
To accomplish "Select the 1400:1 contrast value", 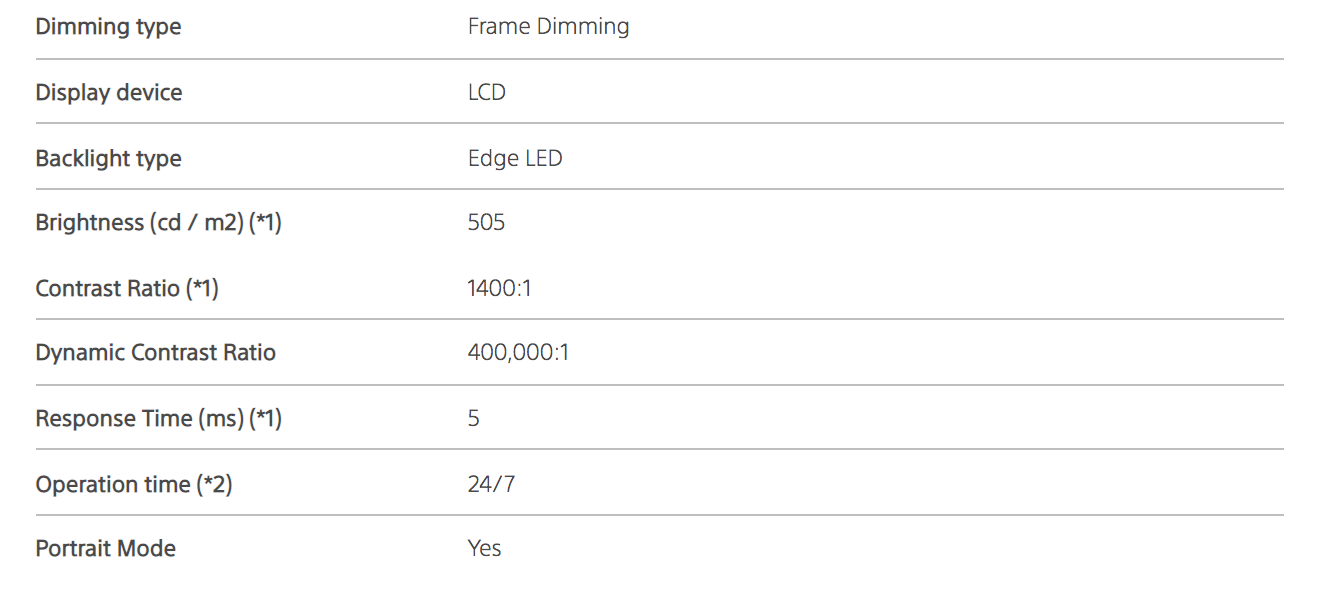I will click(499, 289).
